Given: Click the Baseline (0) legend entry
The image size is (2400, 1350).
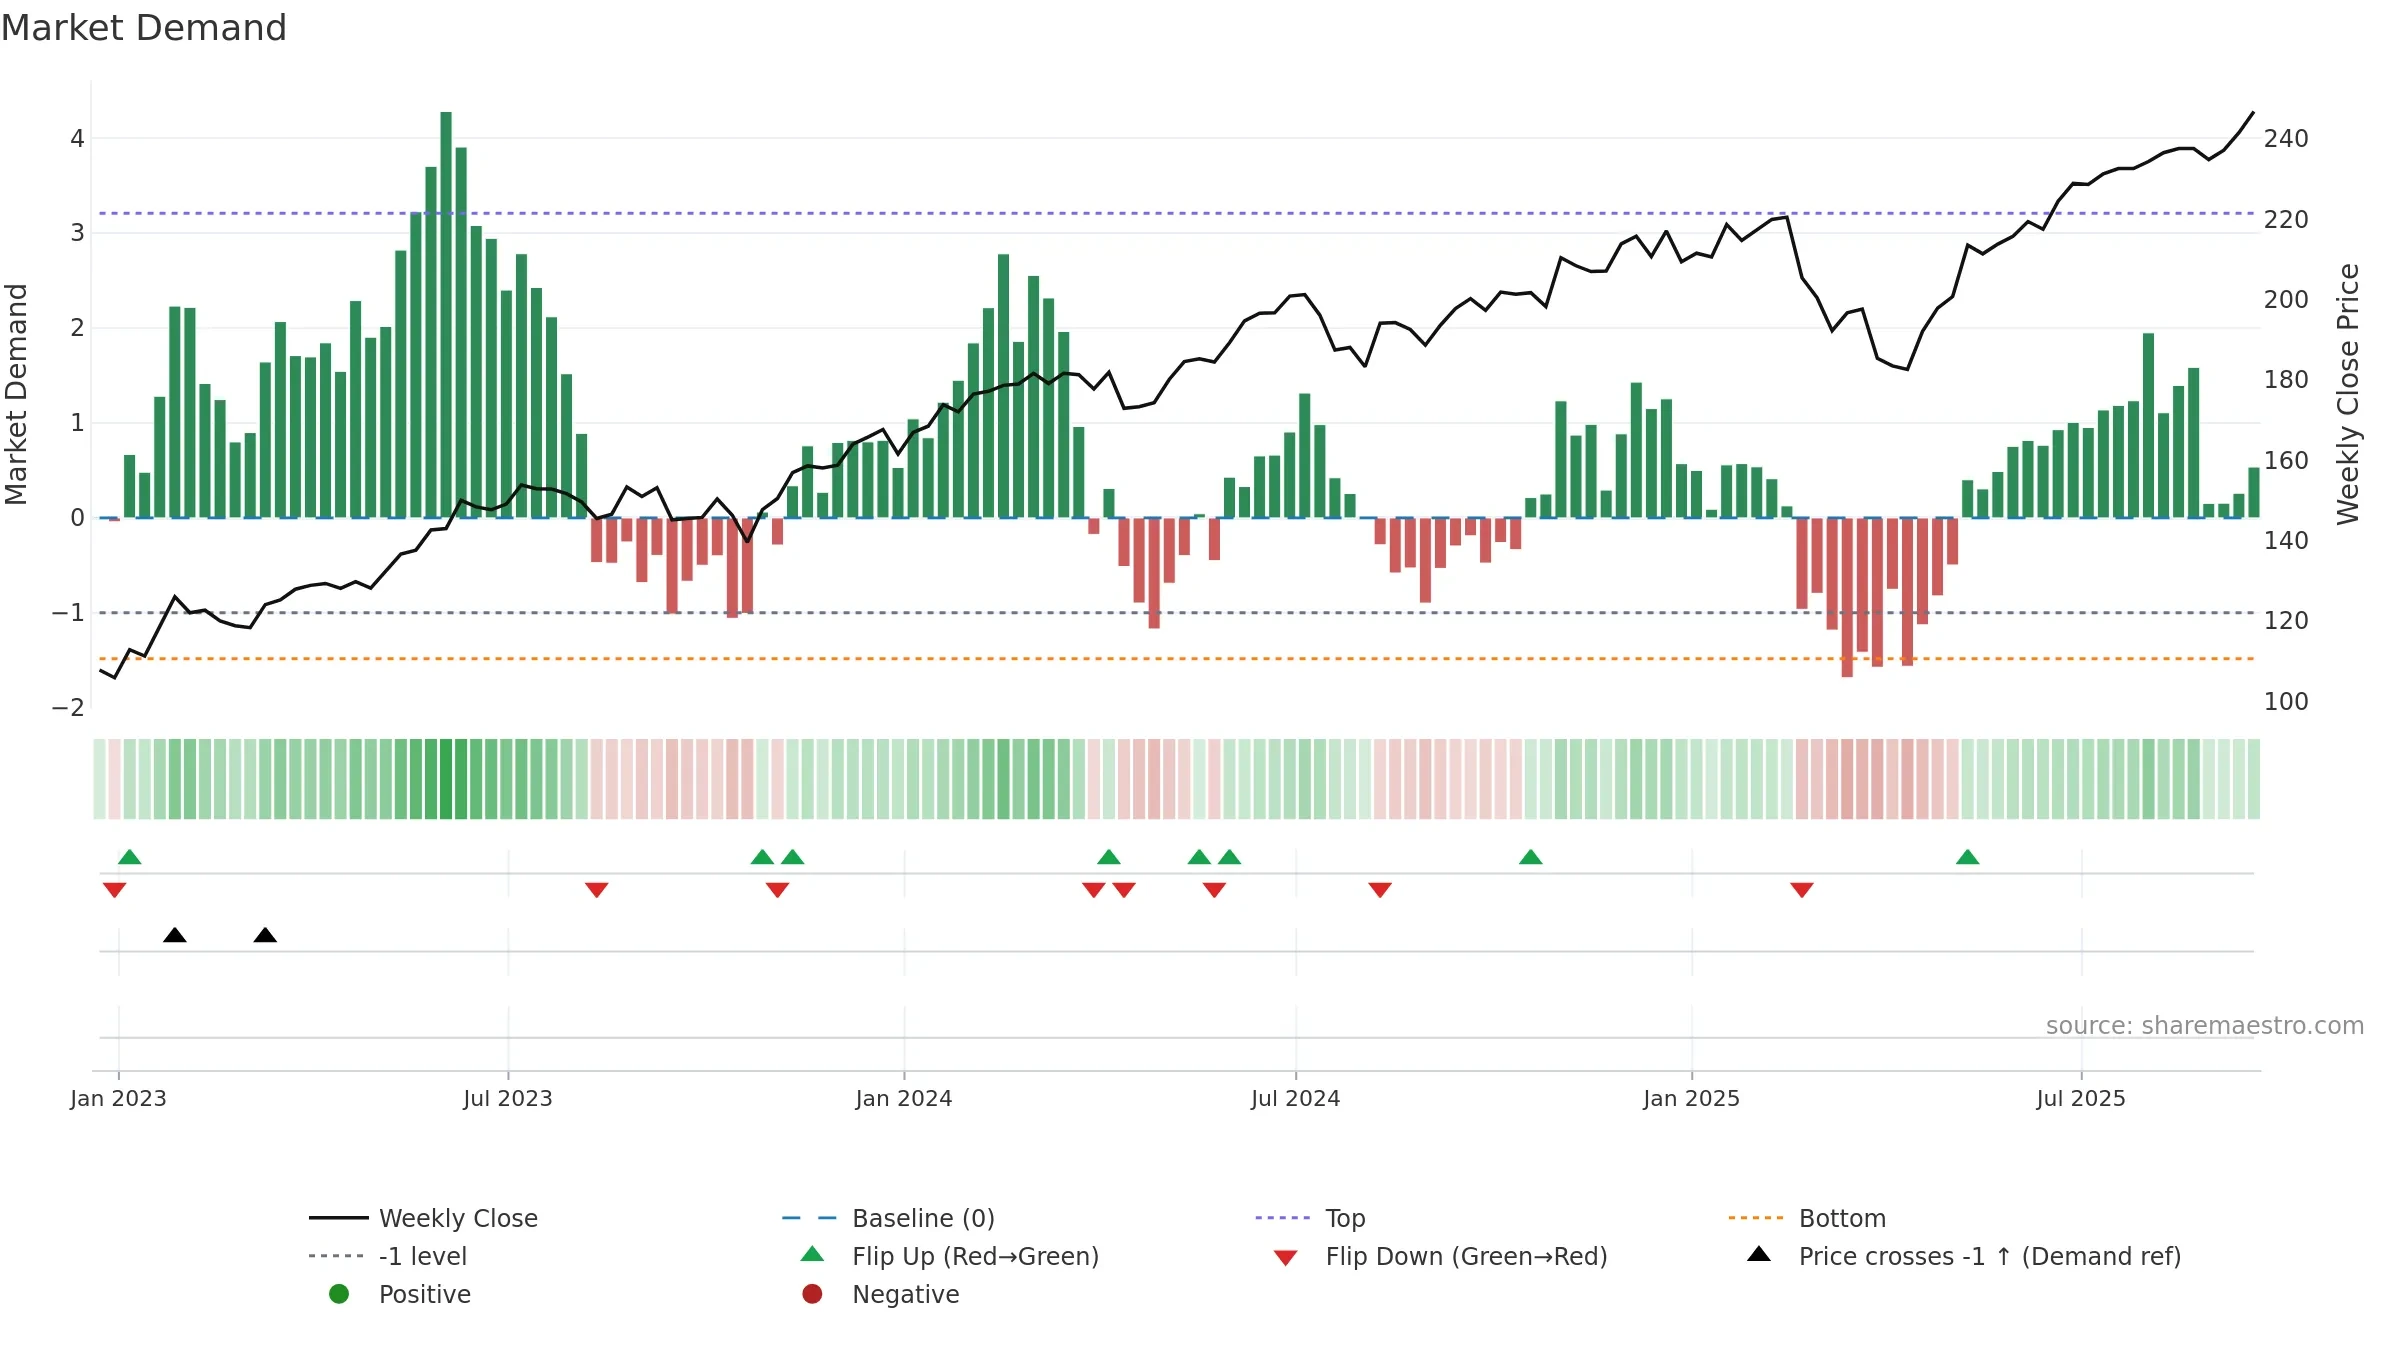Looking at the screenshot, I should [888, 1218].
